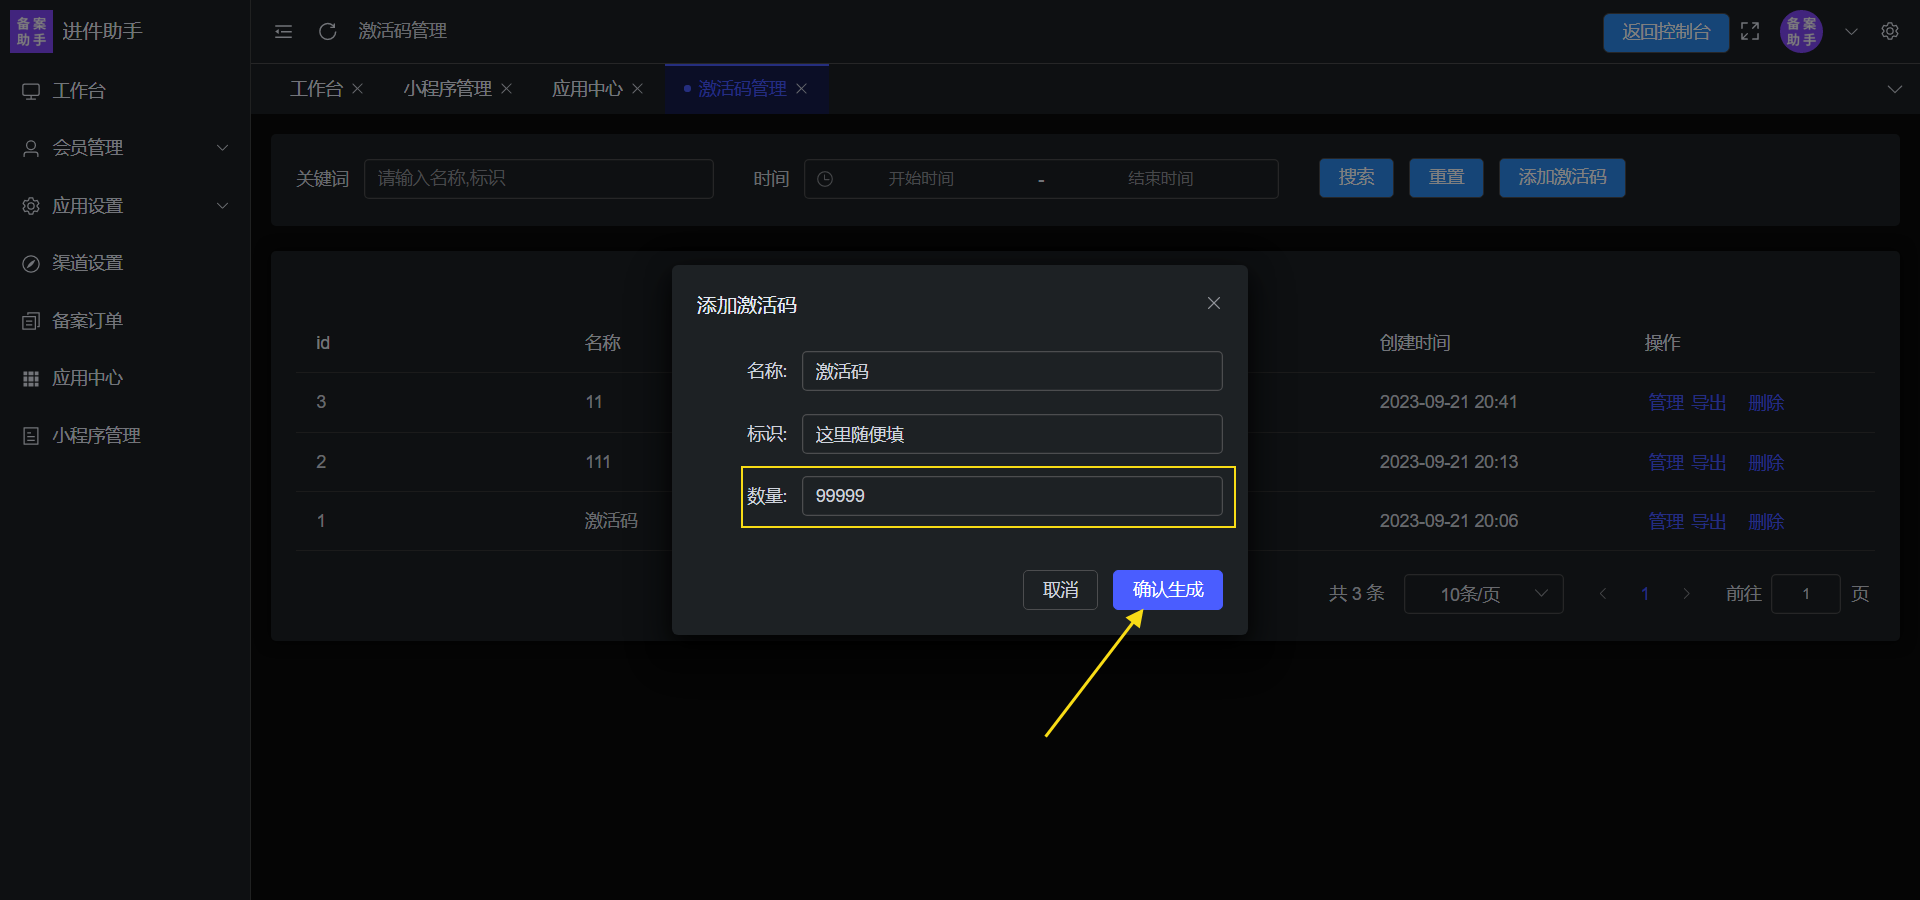Open the tabs overflow dropdown chevron
The image size is (1920, 900).
pos(1894,89)
